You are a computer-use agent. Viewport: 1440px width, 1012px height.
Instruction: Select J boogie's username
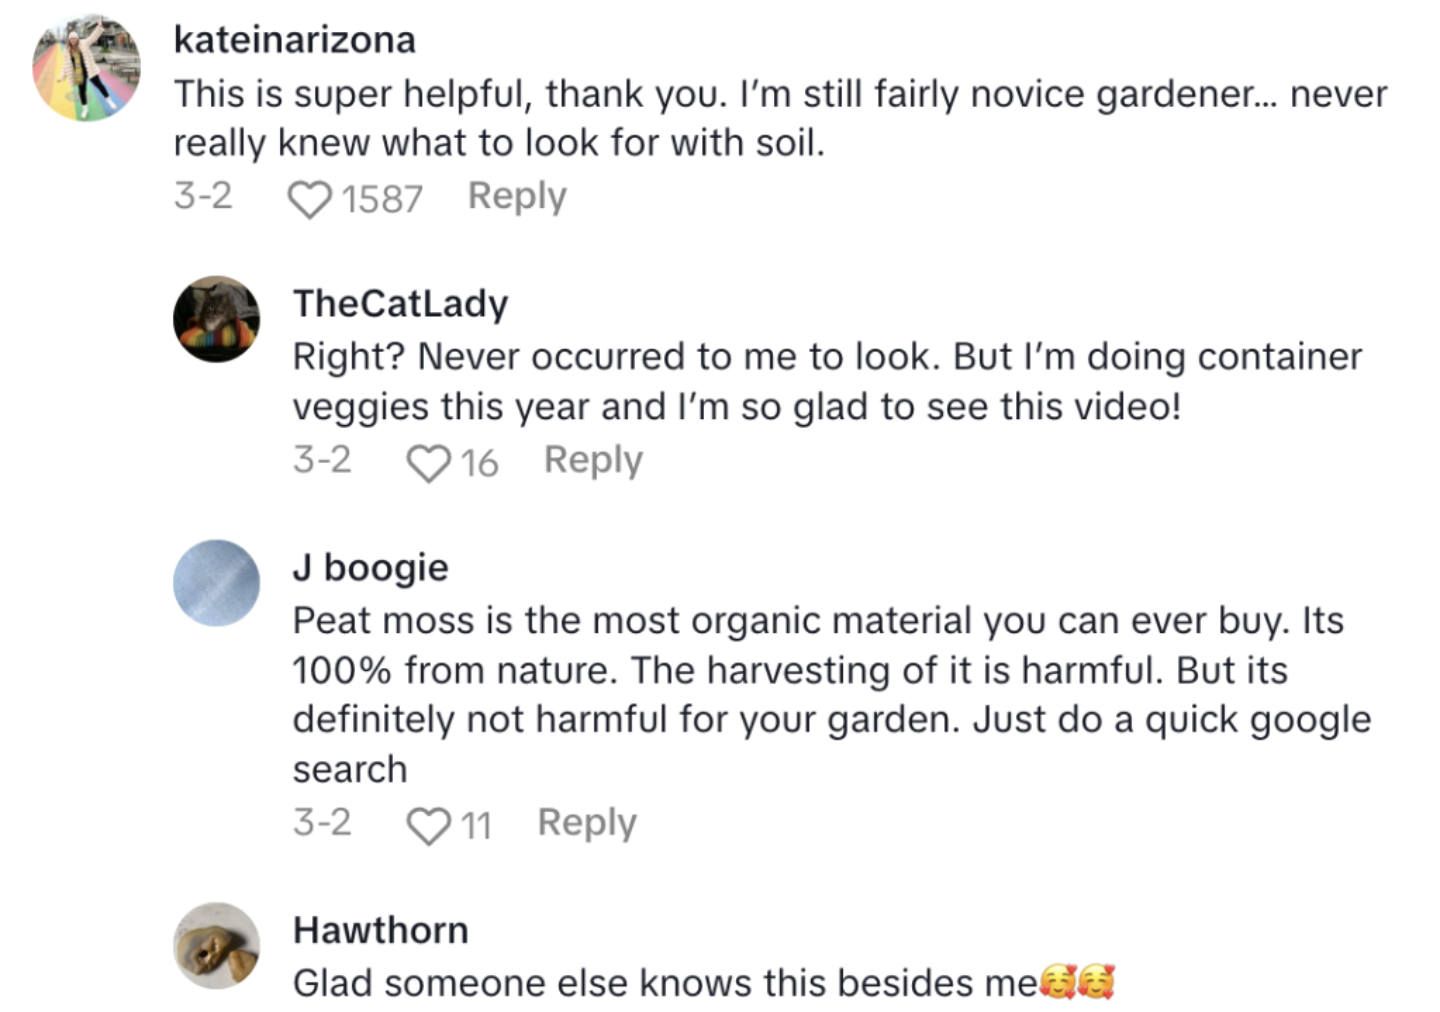pyautogui.click(x=368, y=567)
